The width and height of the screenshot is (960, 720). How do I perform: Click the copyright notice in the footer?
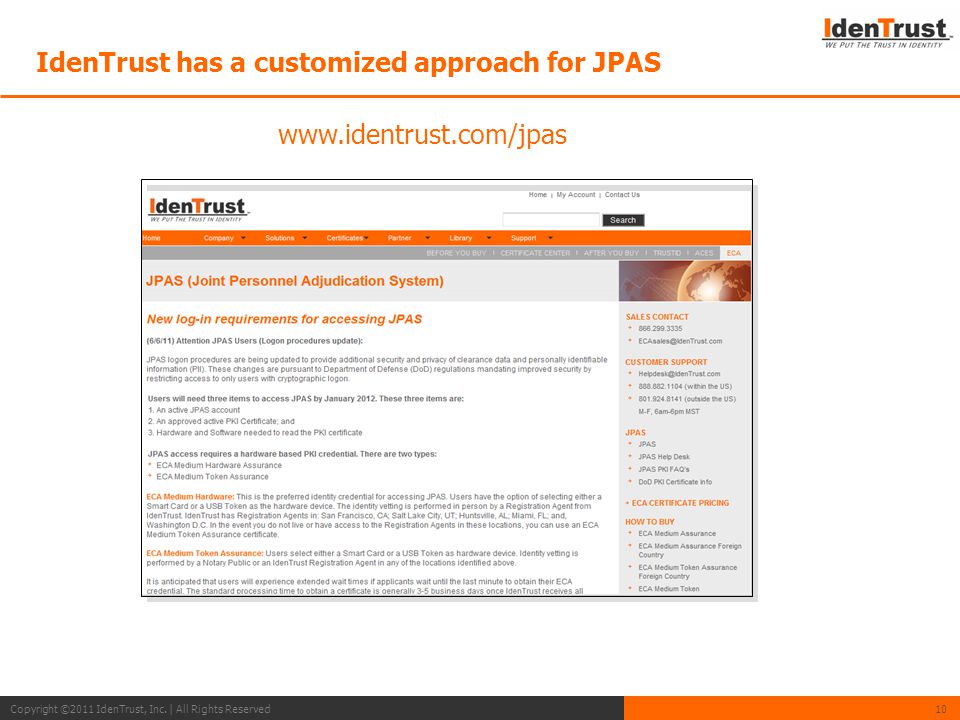click(x=140, y=709)
